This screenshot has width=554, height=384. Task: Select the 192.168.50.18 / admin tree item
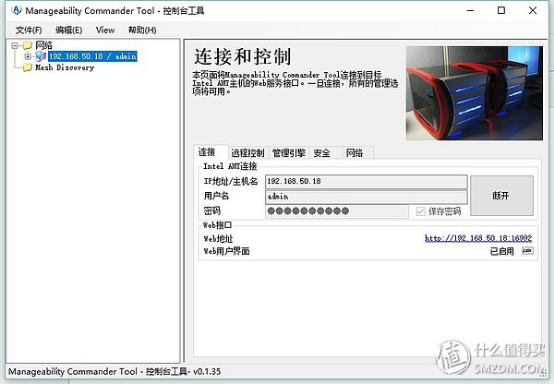pyautogui.click(x=93, y=56)
